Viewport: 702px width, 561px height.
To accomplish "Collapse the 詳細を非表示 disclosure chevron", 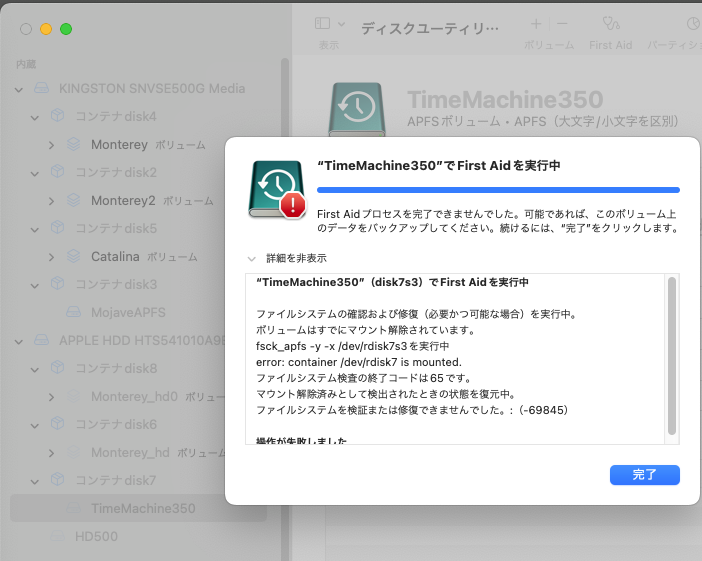I will click(252, 259).
